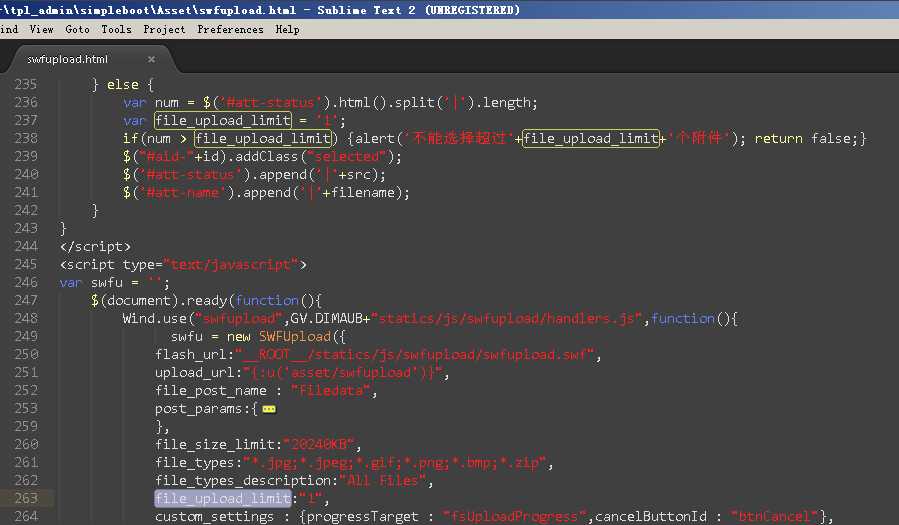899x525 pixels.
Task: Click 'var swfu' declaration on line 246
Action: pyautogui.click(x=91, y=283)
